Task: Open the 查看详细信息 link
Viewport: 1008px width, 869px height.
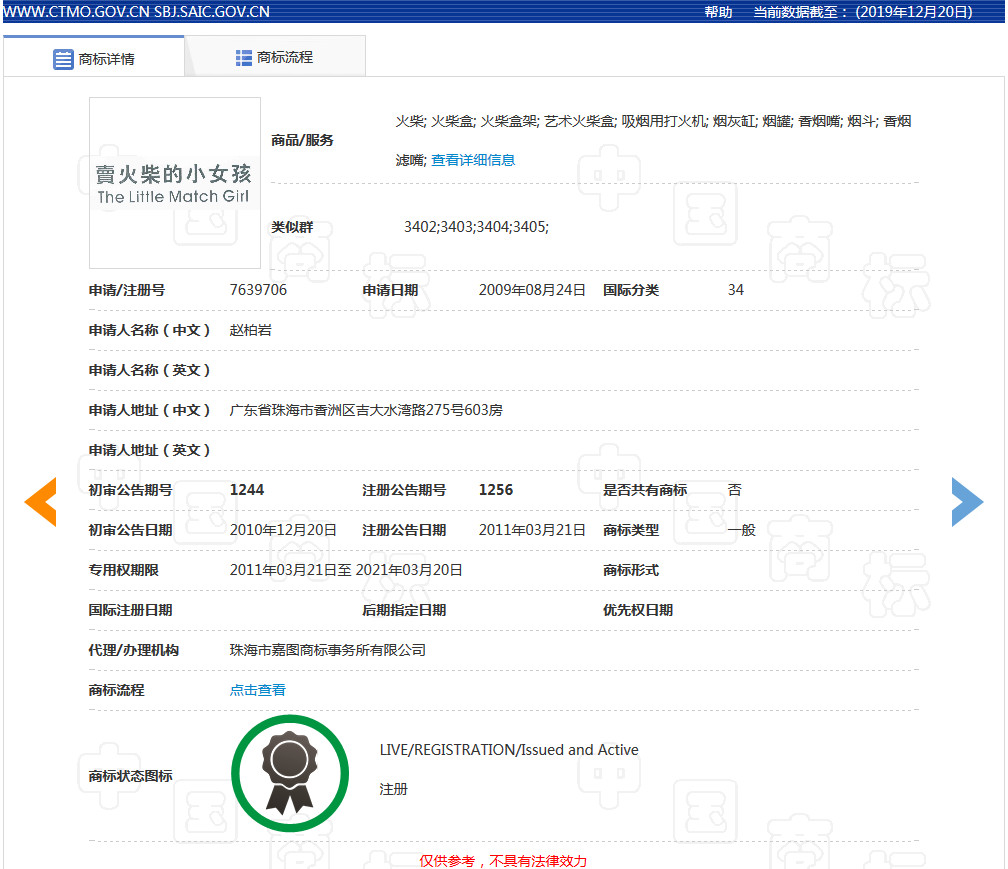Action: point(473,160)
